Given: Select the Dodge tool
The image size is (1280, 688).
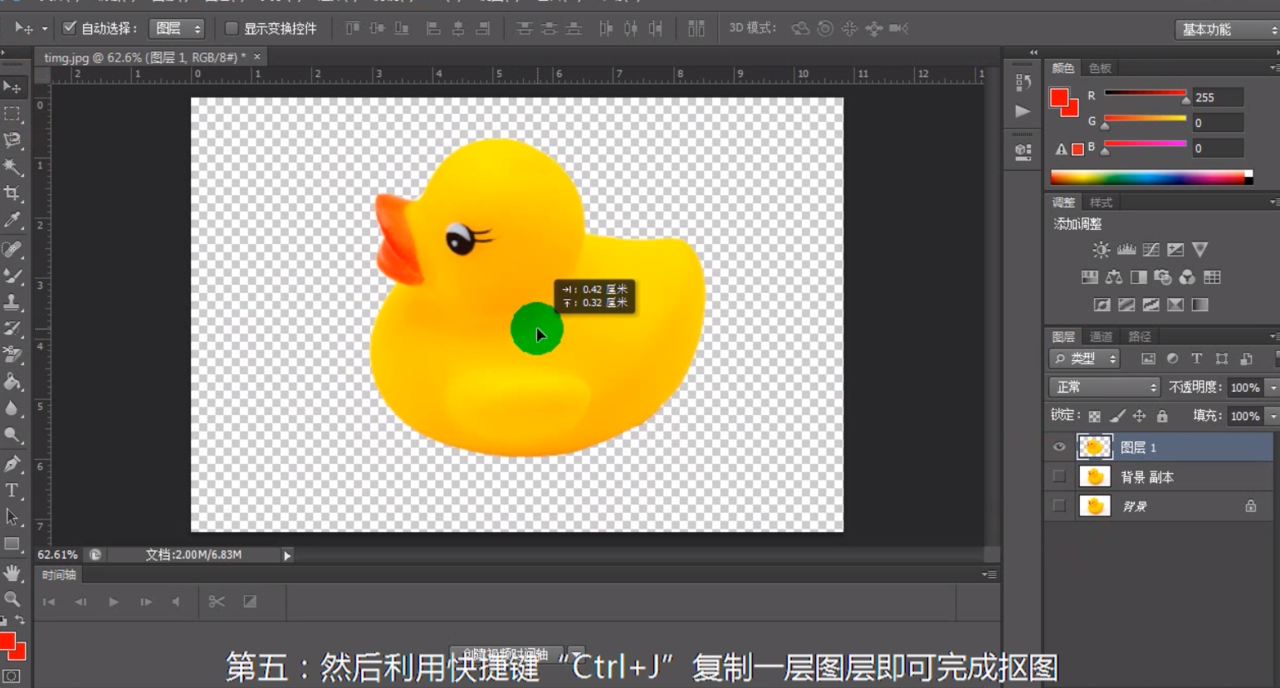Looking at the screenshot, I should (12, 435).
